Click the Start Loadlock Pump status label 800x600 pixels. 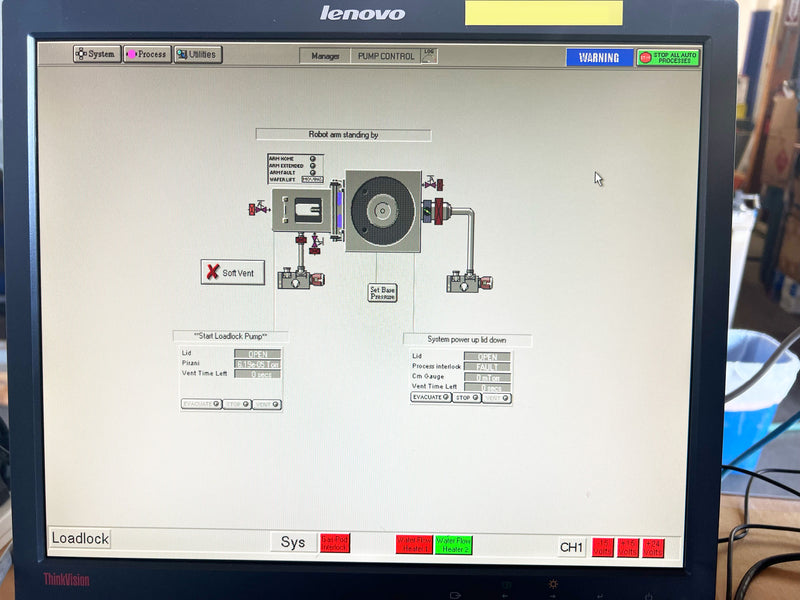coord(231,336)
